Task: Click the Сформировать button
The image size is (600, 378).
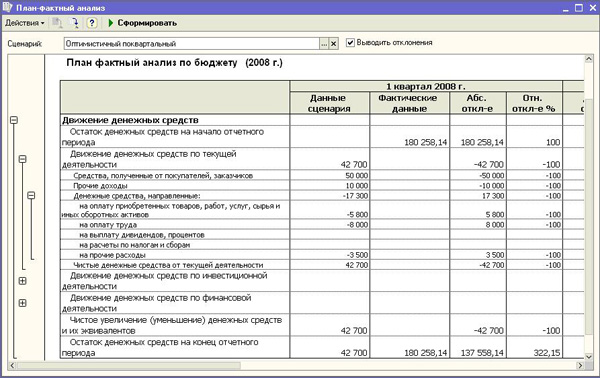Action: 143,23
